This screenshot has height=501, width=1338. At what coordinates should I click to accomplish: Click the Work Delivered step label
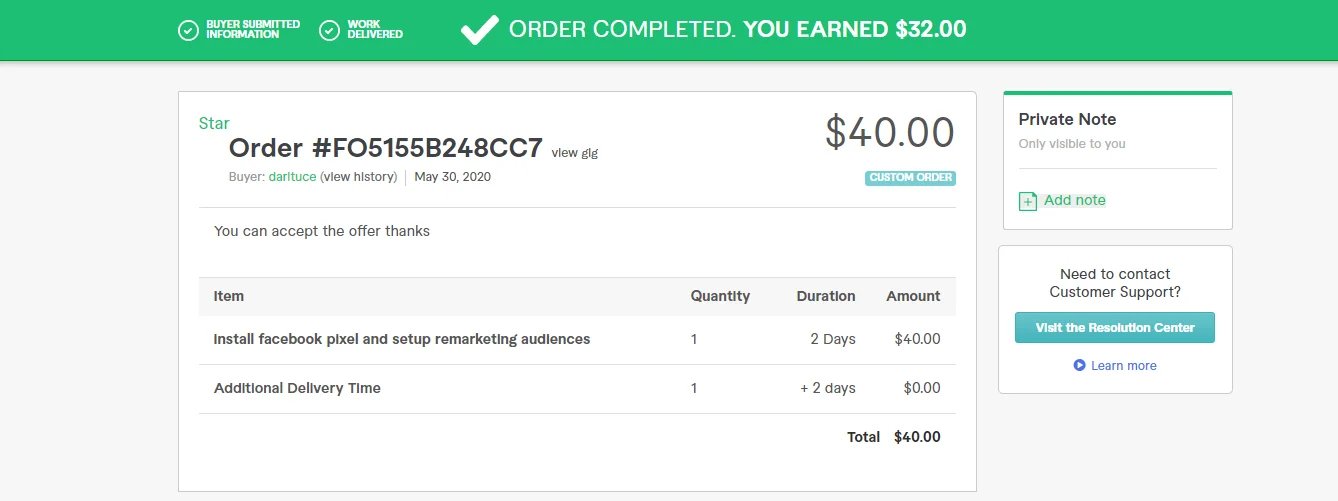375,29
